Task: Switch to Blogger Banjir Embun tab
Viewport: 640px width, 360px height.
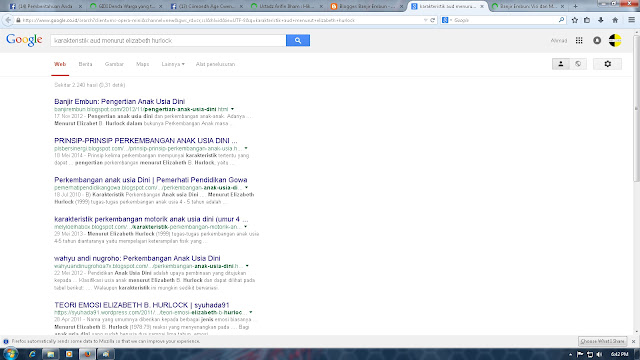Action: (x=367, y=6)
